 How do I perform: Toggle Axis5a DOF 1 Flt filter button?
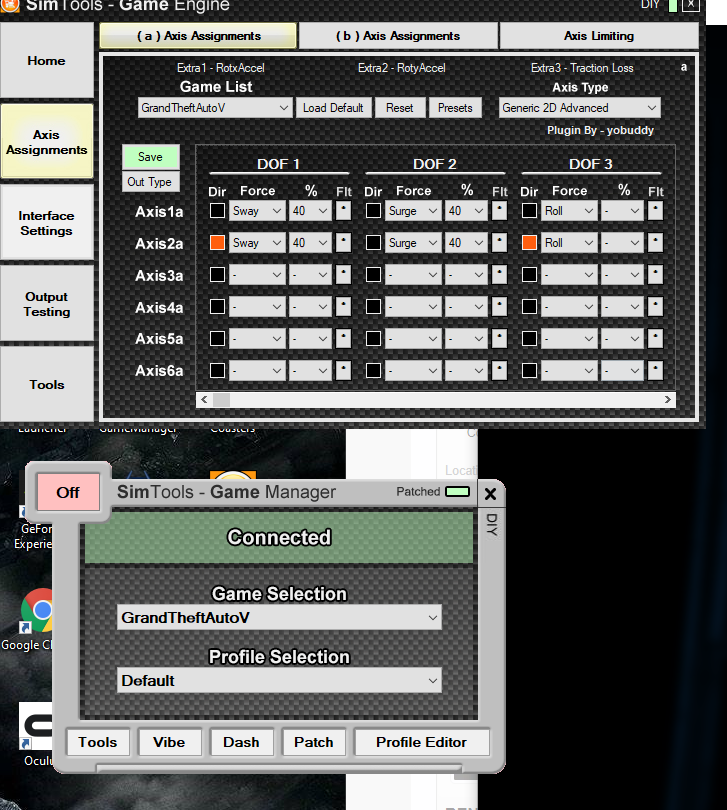pos(344,339)
